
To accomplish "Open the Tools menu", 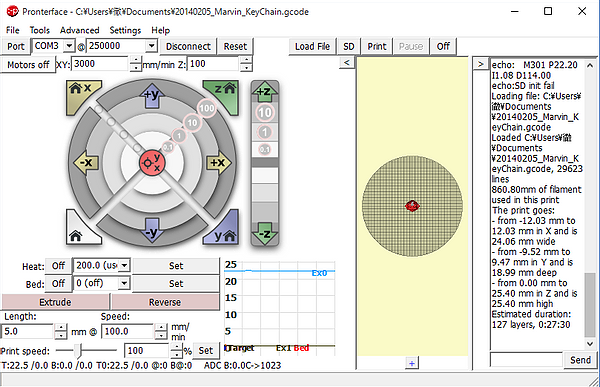I will click(40, 30).
